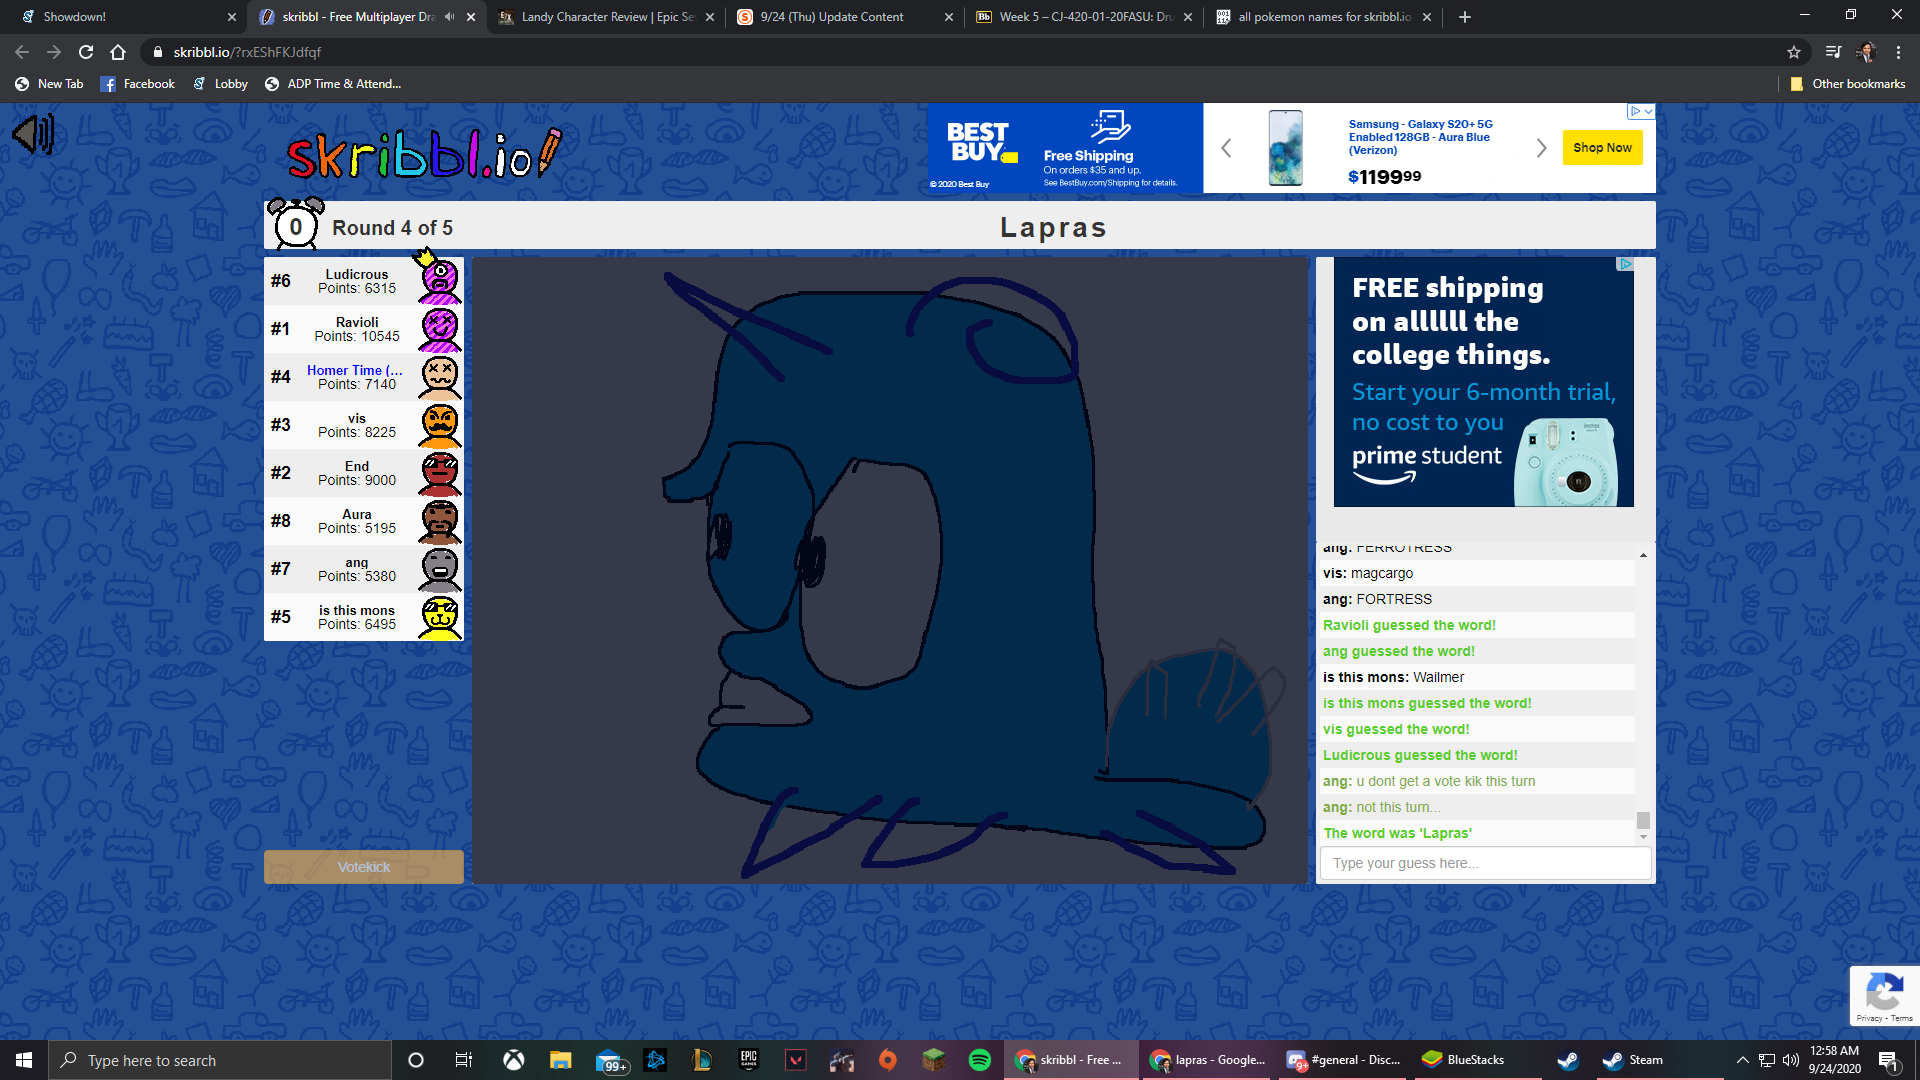The width and height of the screenshot is (1920, 1080).
Task: Click the Samsung Galaxy S20+ phone thumbnail
Action: pos(1285,148)
